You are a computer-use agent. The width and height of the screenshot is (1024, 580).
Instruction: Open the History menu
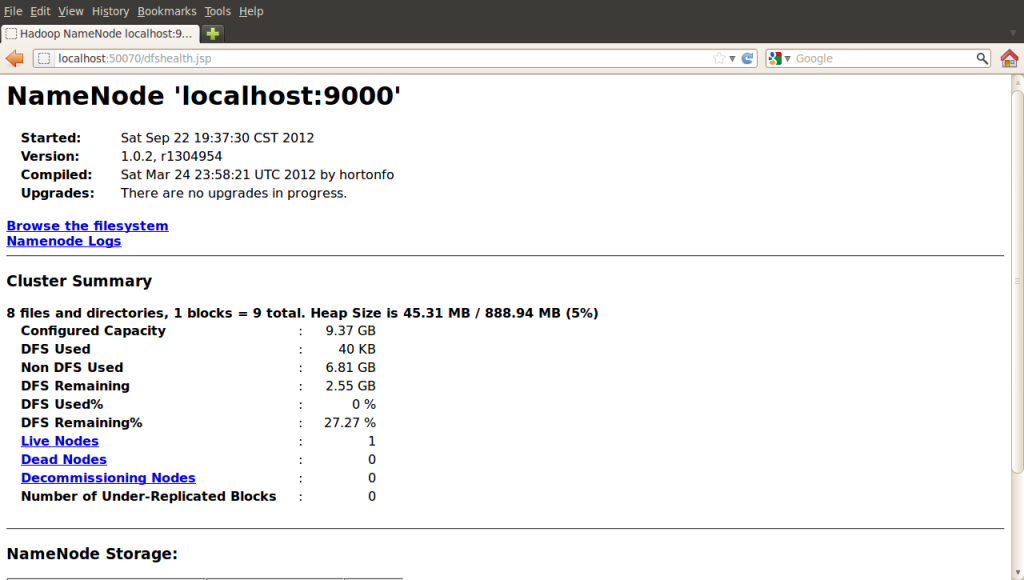coord(109,11)
